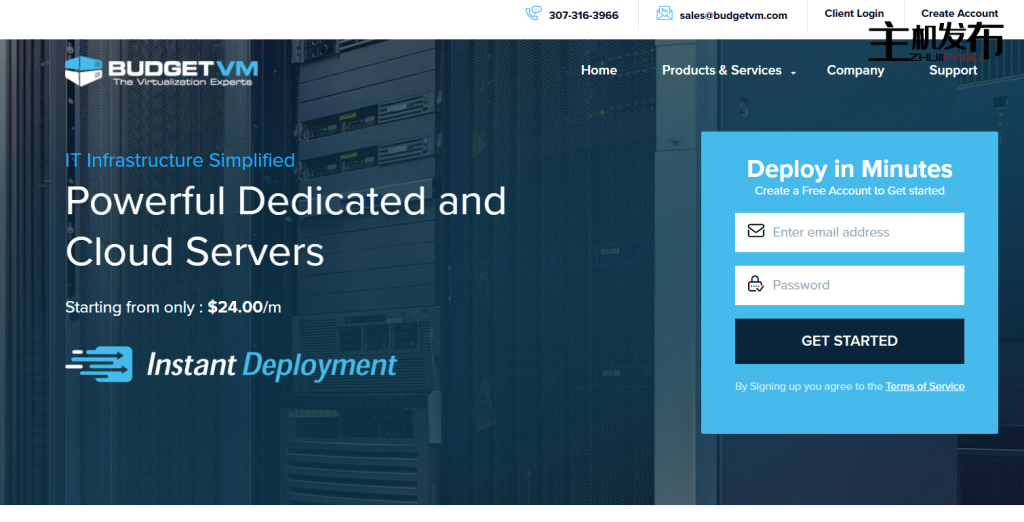Click the Instant Deployment speed arrows icon
Viewport: 1024px width, 522px height.
pyautogui.click(x=99, y=364)
